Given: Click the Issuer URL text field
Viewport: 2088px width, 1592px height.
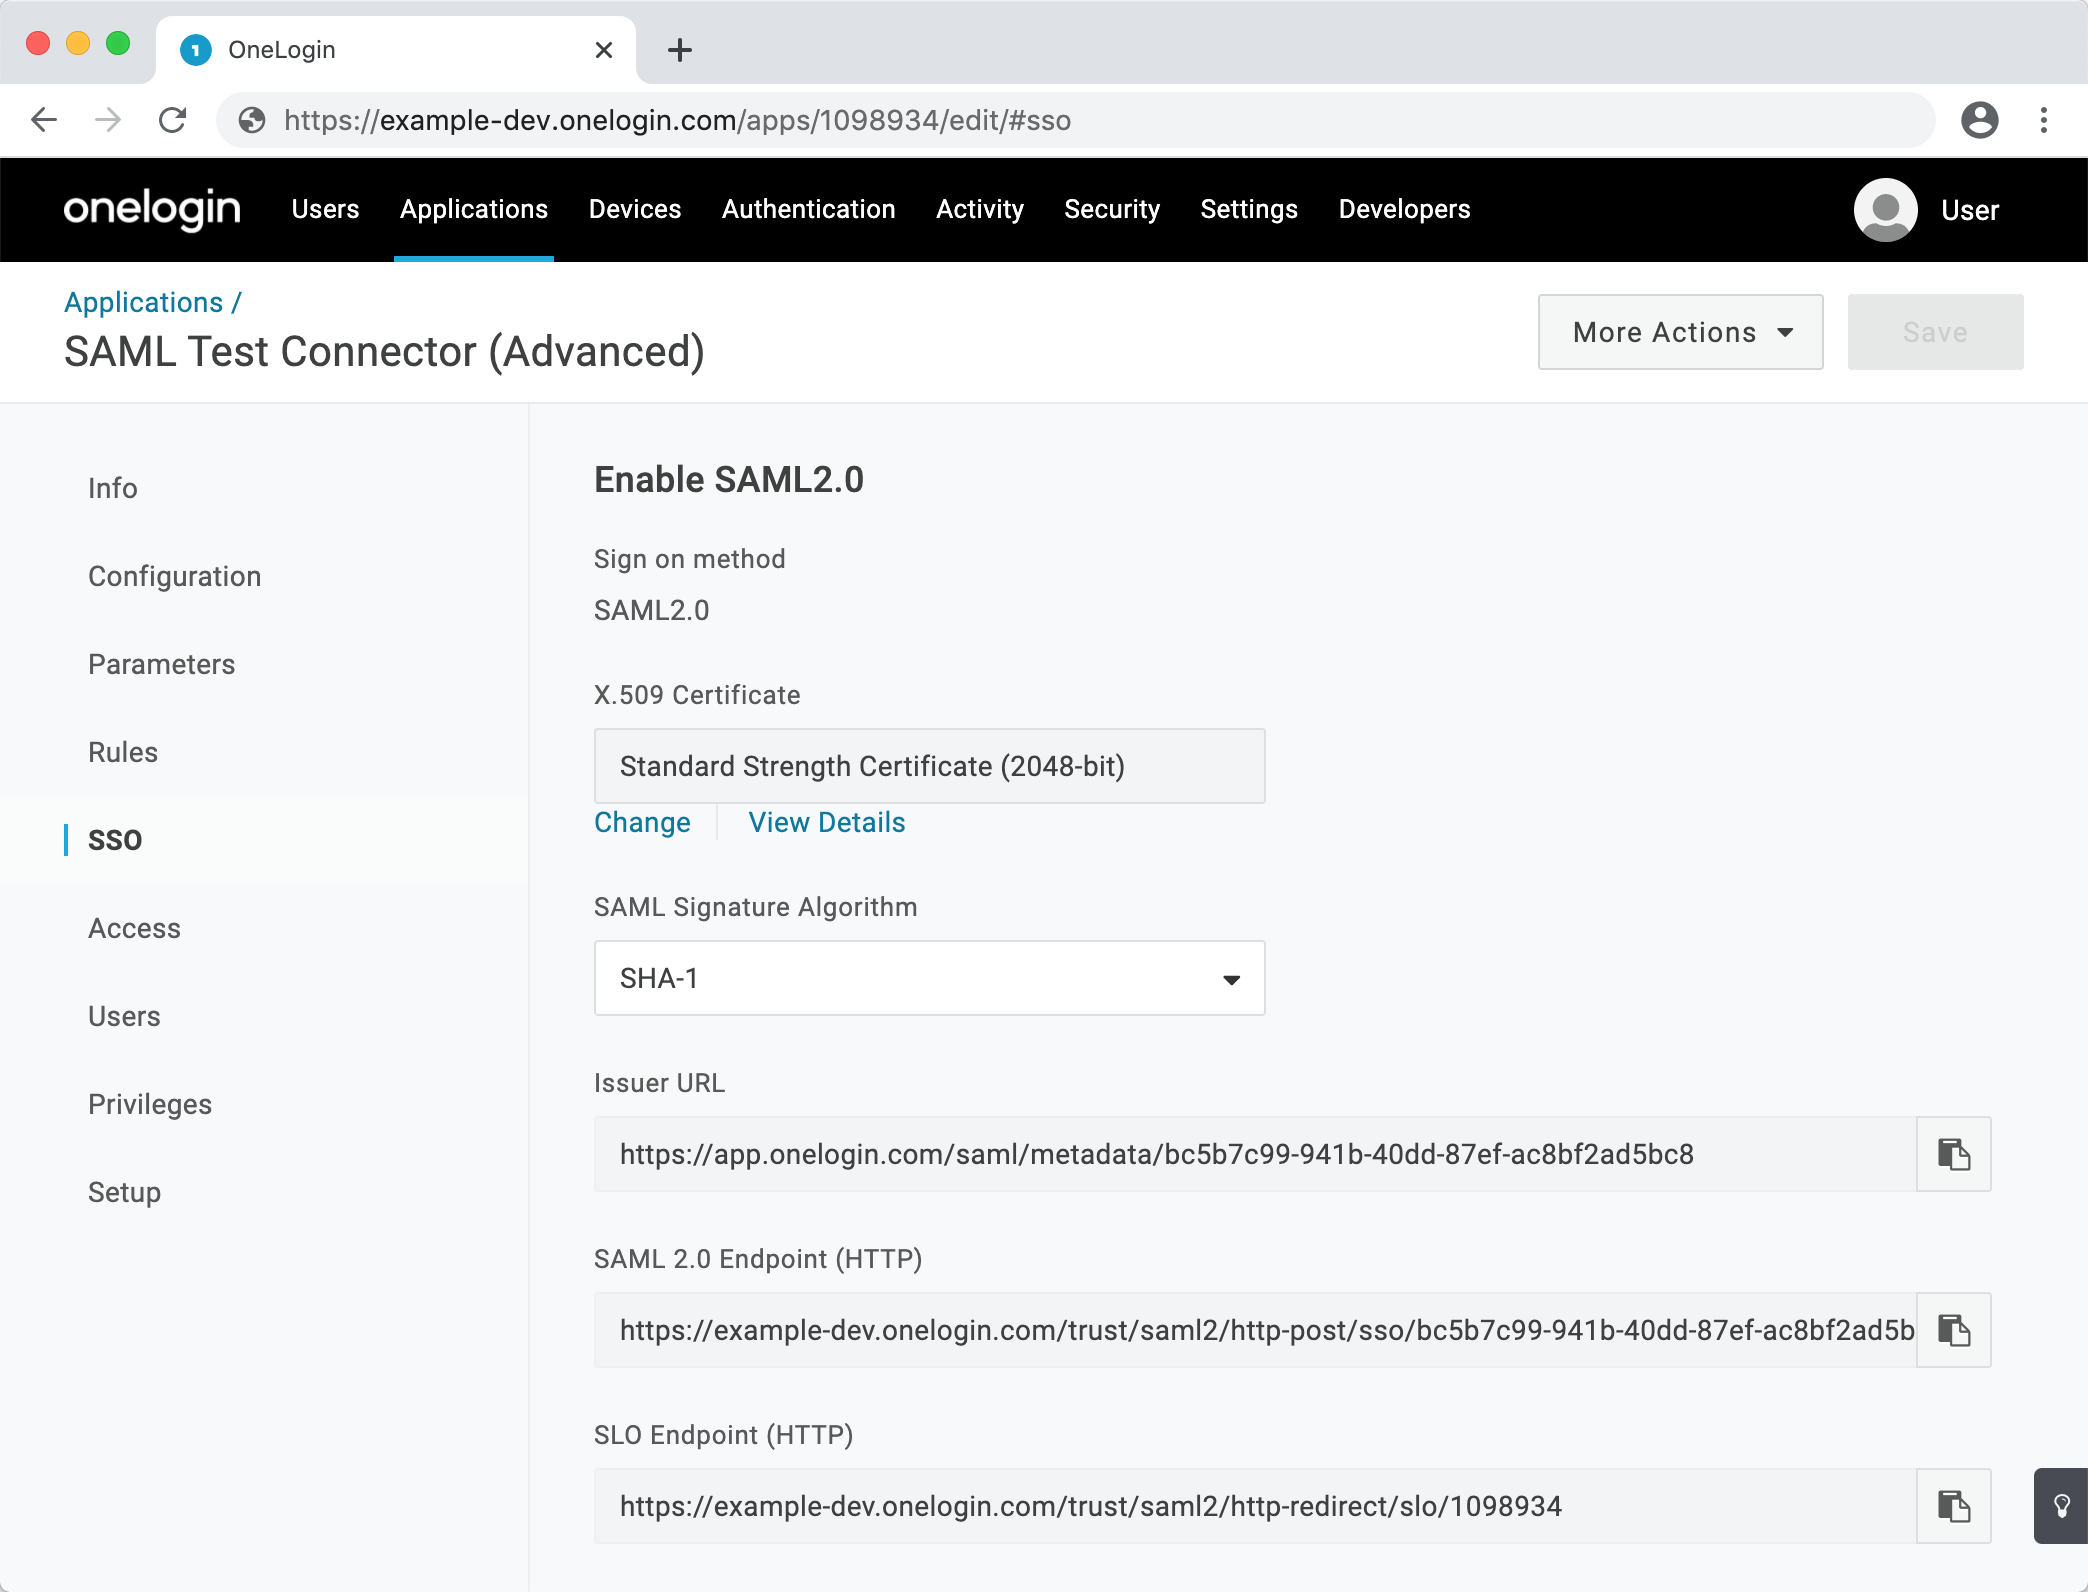Looking at the screenshot, I should 1255,1154.
